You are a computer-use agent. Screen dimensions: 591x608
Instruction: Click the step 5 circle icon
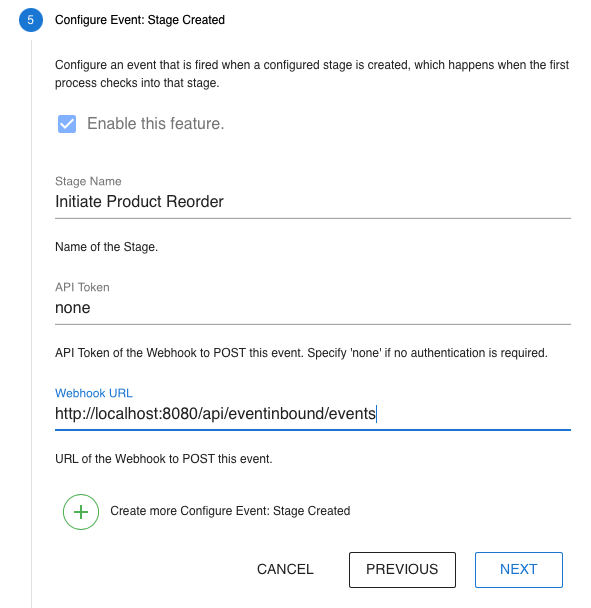31,20
